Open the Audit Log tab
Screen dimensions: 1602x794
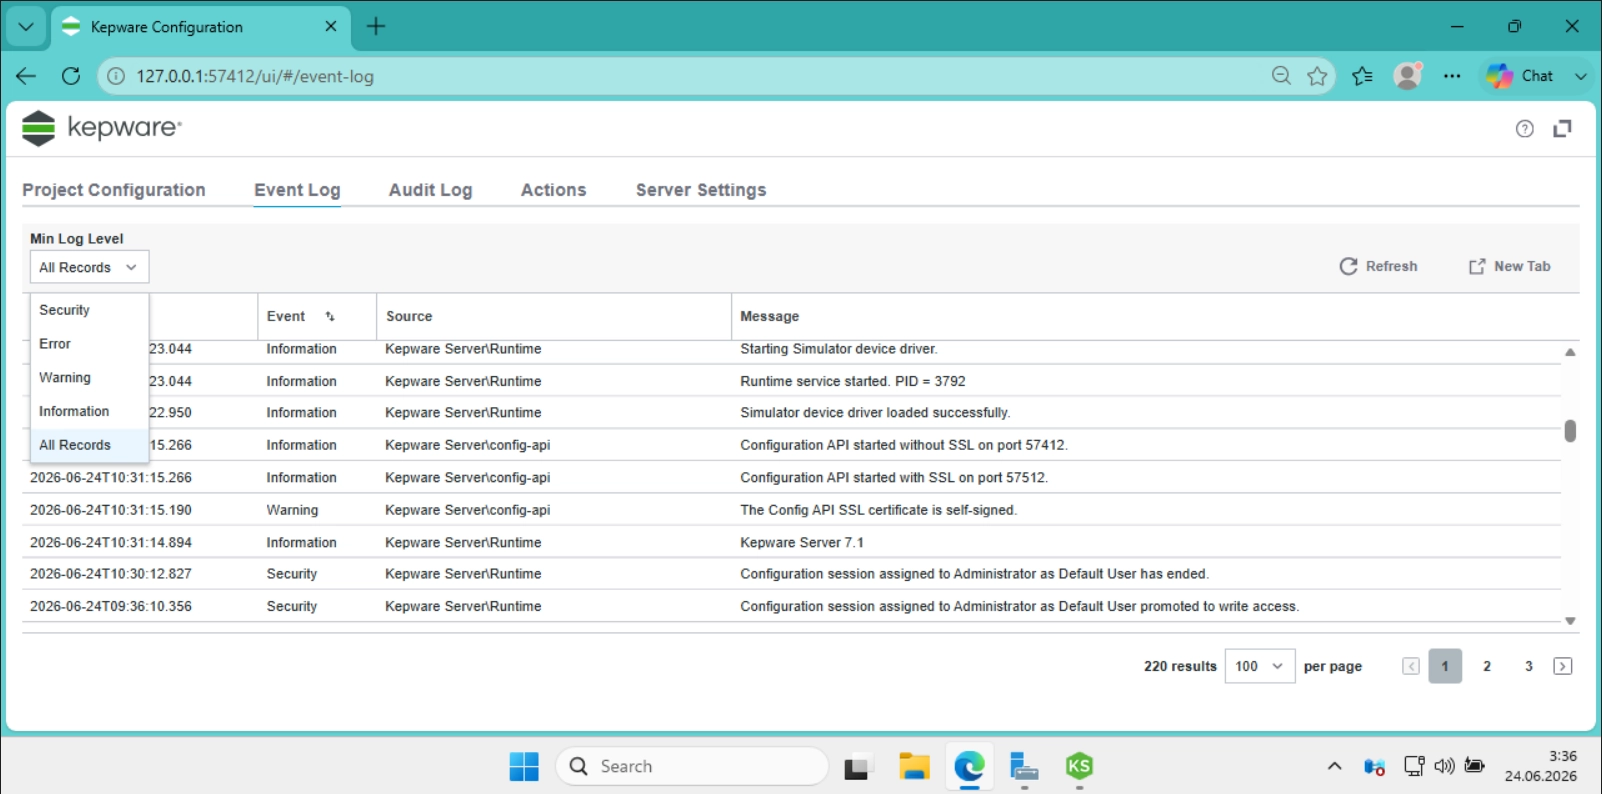tap(430, 190)
